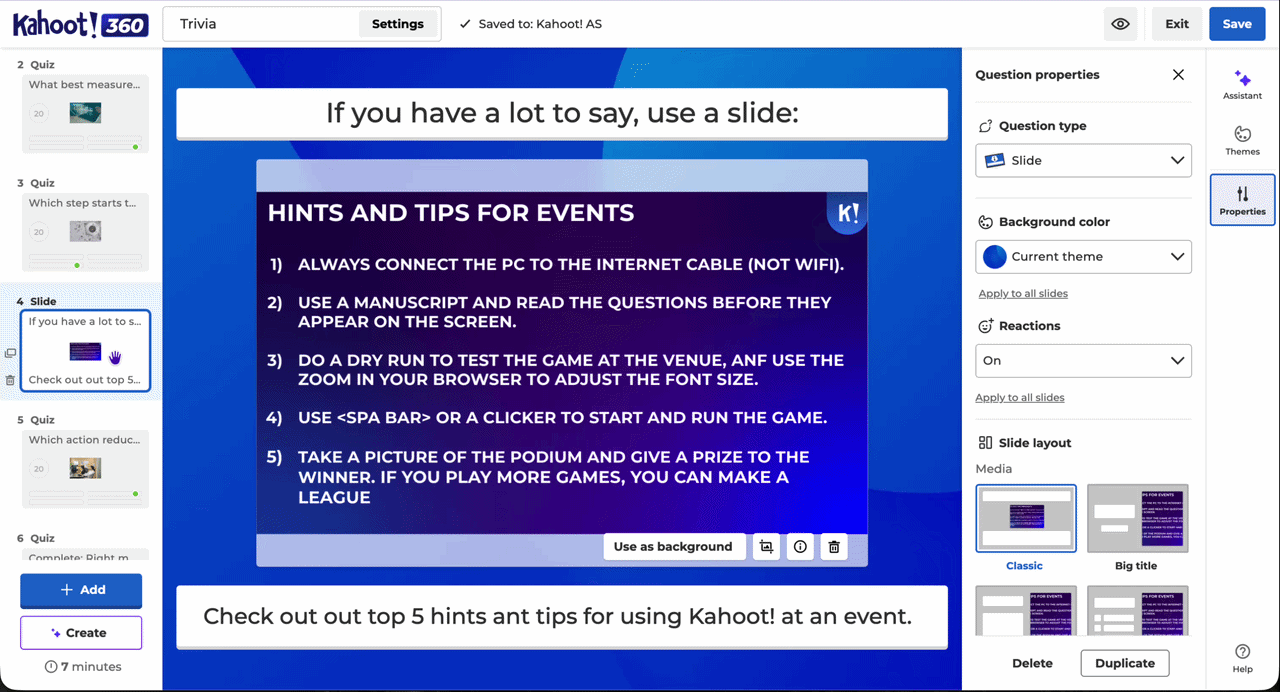Click the Question type icon
Viewport: 1280px width, 692px height.
click(984, 126)
